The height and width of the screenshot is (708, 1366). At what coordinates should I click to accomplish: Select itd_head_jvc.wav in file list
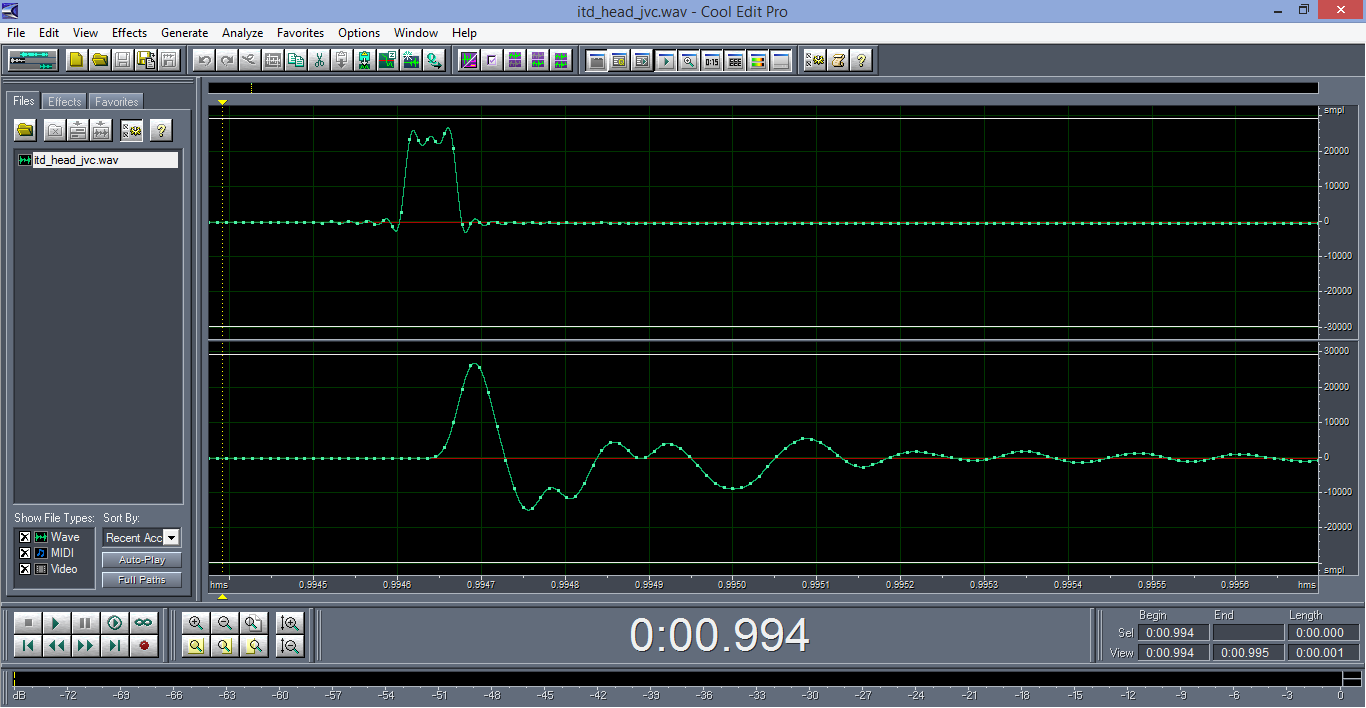pos(98,160)
